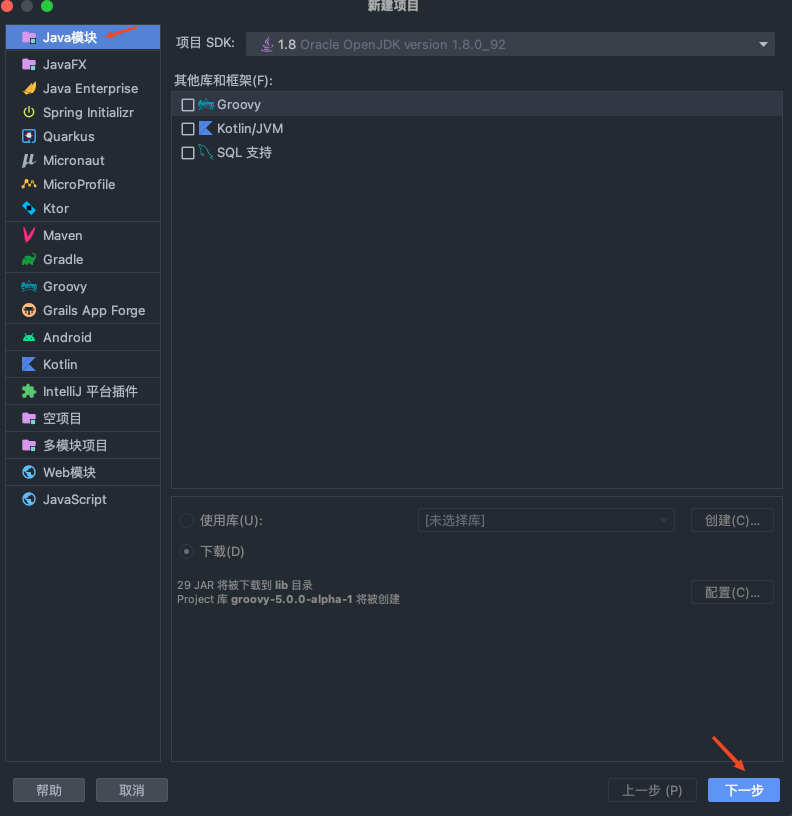Click the Groovy icon in sidebar

pyautogui.click(x=29, y=286)
